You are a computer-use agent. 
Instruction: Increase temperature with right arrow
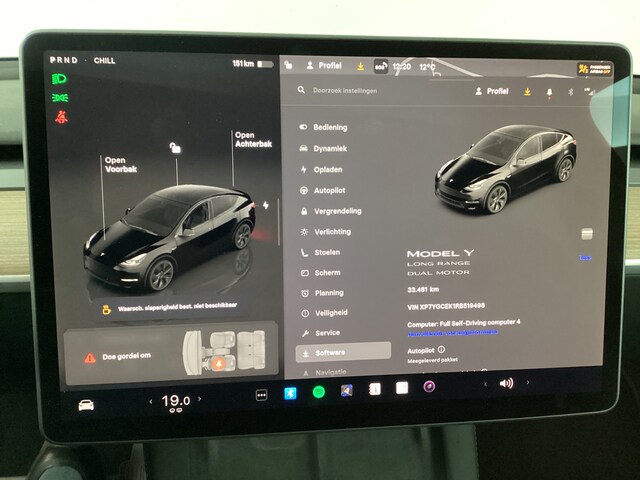tap(201, 401)
